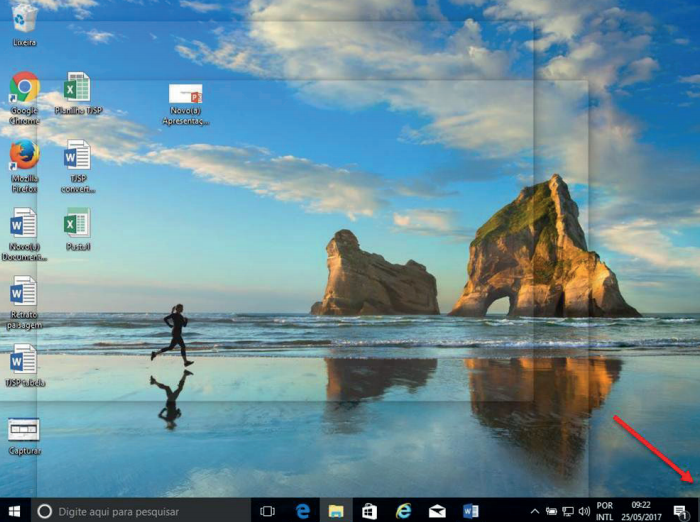Select the Google Chrome desktop shortcut
This screenshot has height=522, width=700.
tap(25, 88)
